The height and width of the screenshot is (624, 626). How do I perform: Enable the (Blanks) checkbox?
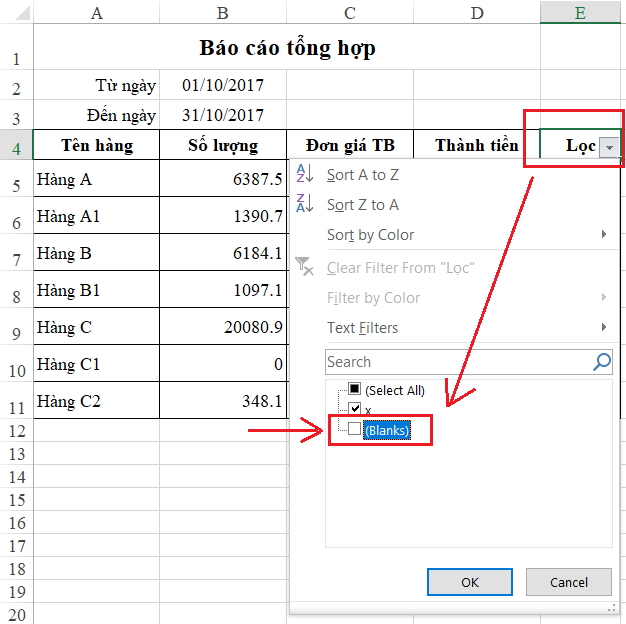coord(354,429)
